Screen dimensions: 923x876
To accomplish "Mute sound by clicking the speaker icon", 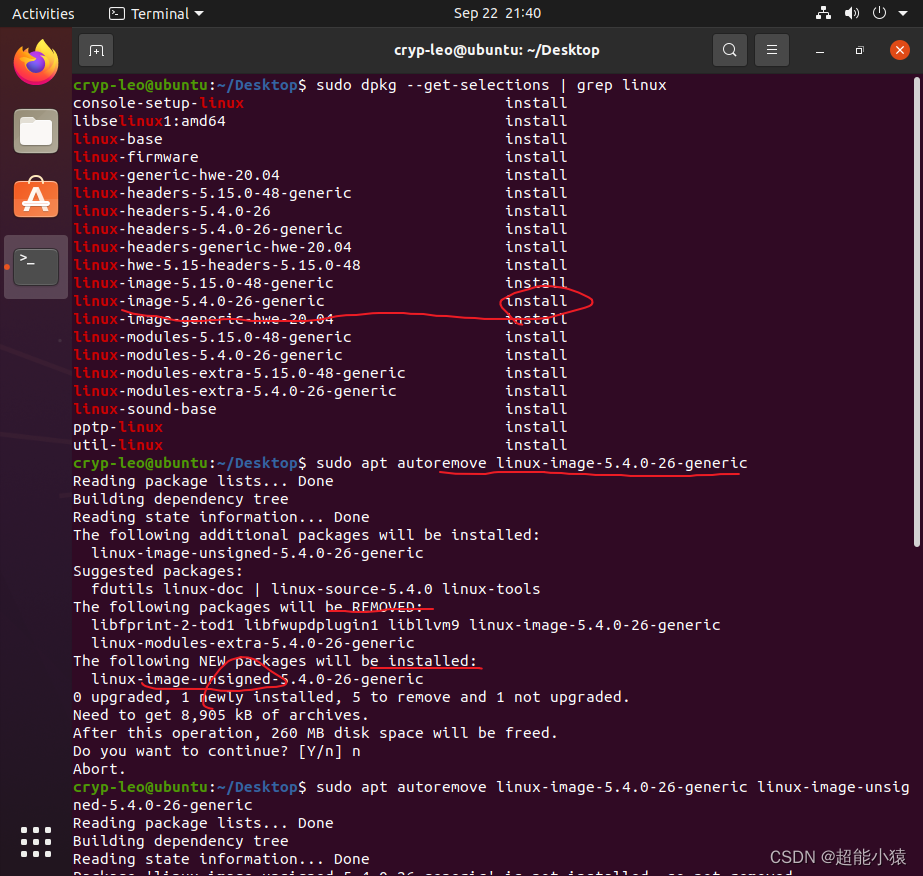I will (850, 13).
